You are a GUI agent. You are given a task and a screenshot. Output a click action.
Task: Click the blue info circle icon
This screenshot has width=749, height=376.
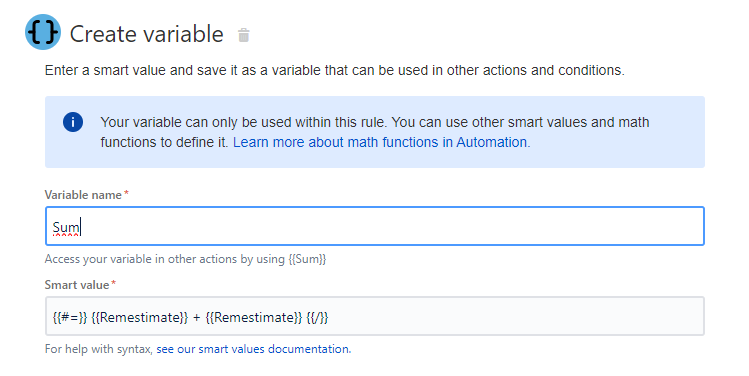(73, 122)
